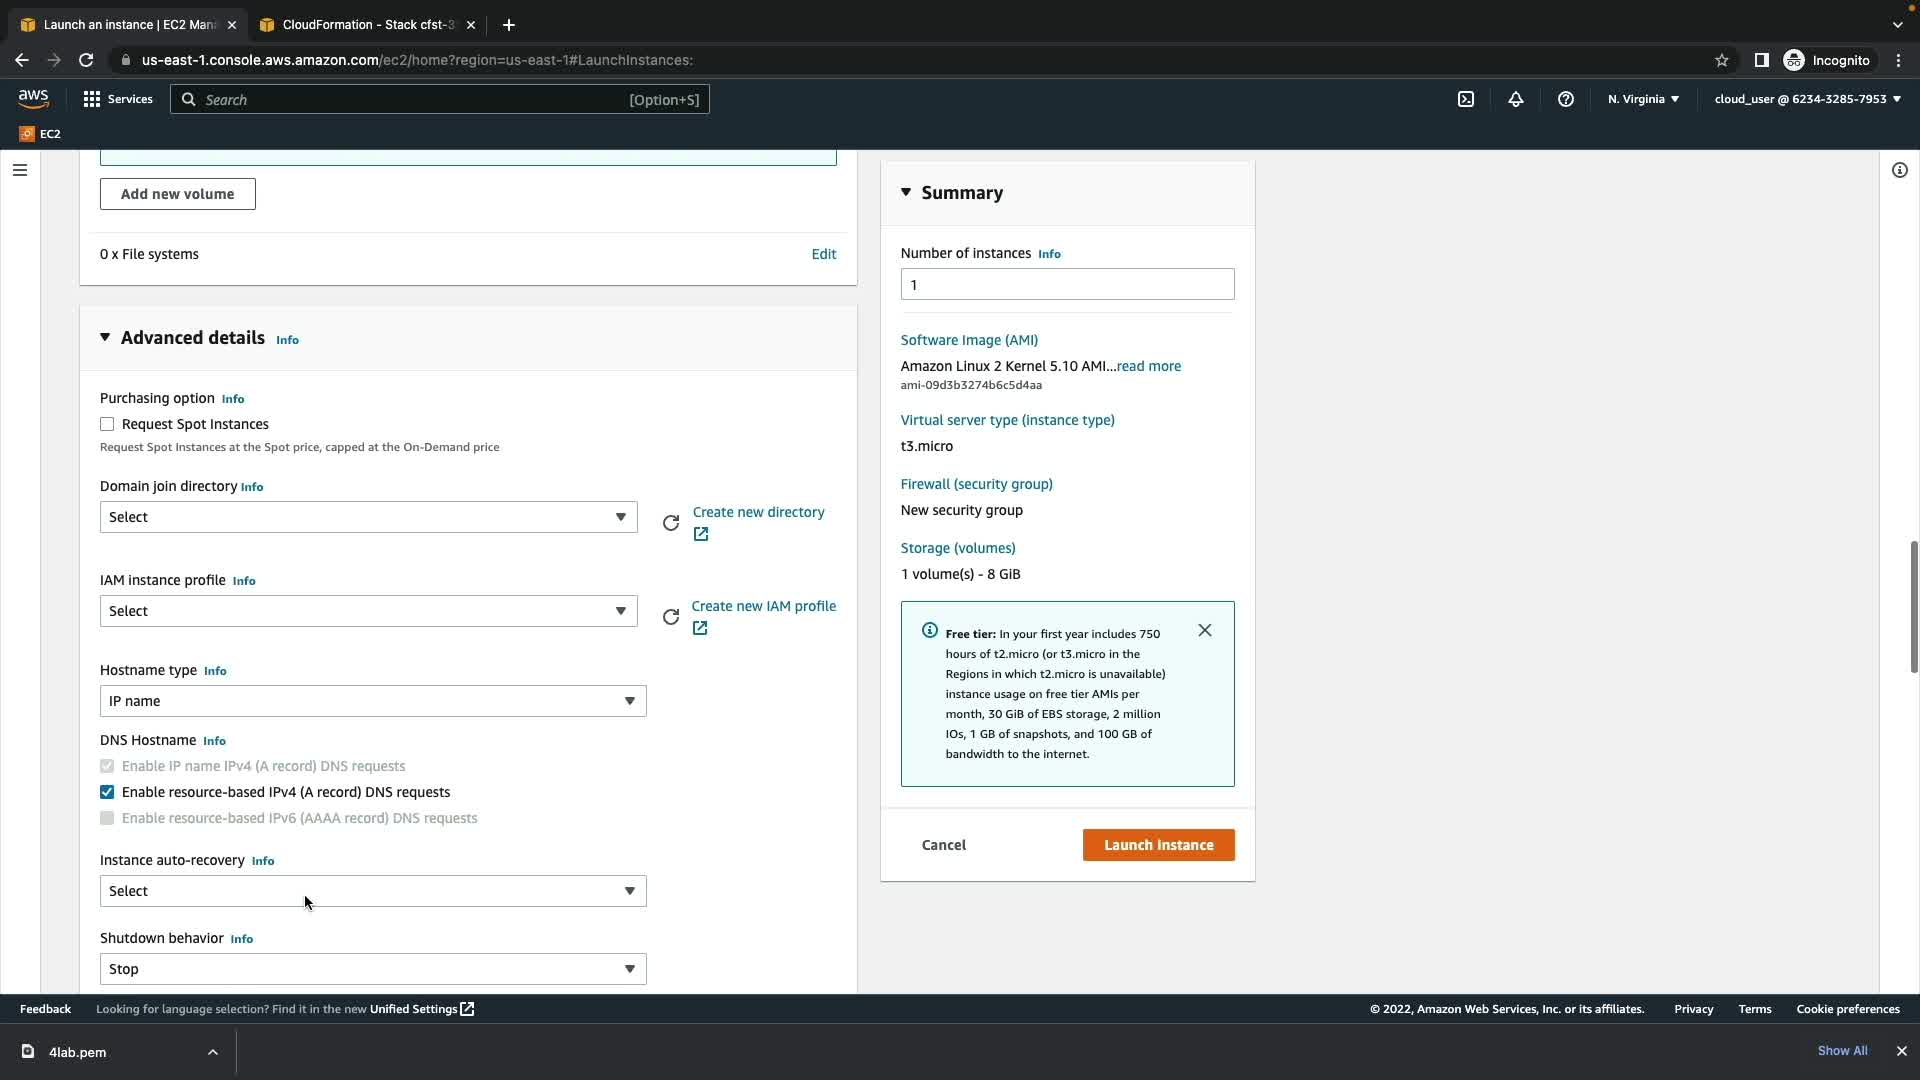Image resolution: width=1920 pixels, height=1080 pixels.
Task: Open the Hostname type dropdown
Action: (x=372, y=701)
